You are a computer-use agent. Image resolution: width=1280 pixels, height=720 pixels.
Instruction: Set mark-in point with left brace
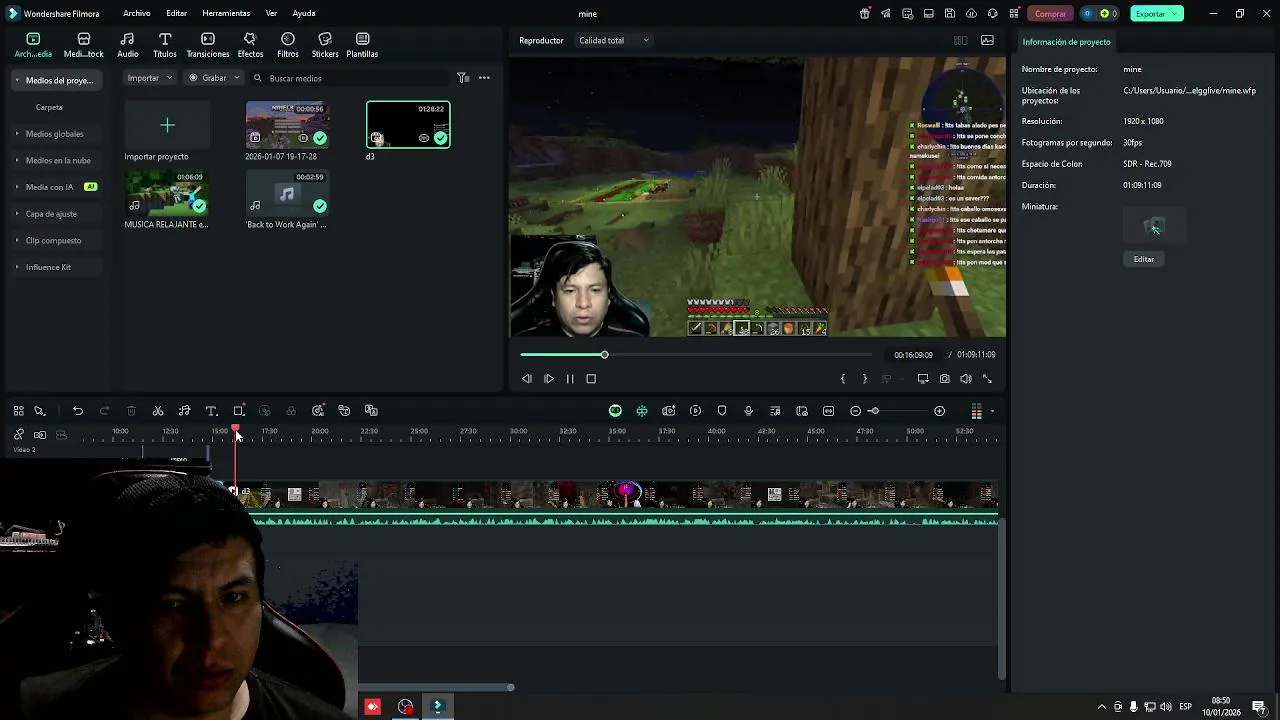pyautogui.click(x=843, y=379)
